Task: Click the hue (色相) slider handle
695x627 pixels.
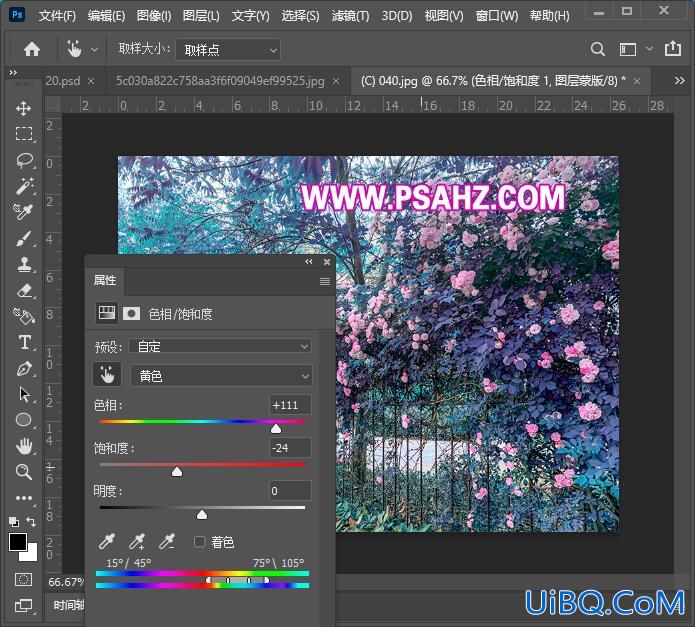Action: pos(276,428)
